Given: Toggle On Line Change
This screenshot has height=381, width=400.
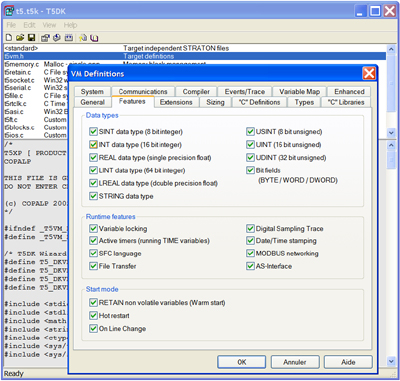Looking at the screenshot, I should coord(93,328).
